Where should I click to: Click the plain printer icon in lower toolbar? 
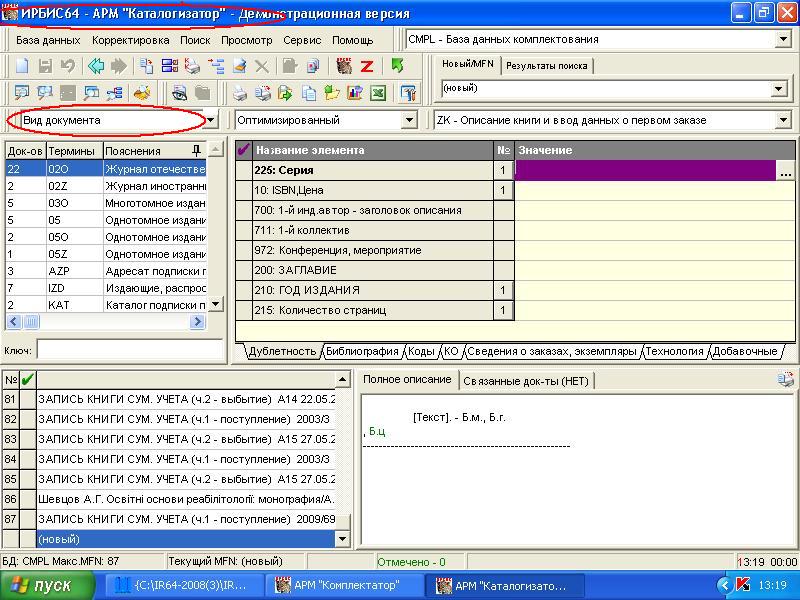pos(239,93)
